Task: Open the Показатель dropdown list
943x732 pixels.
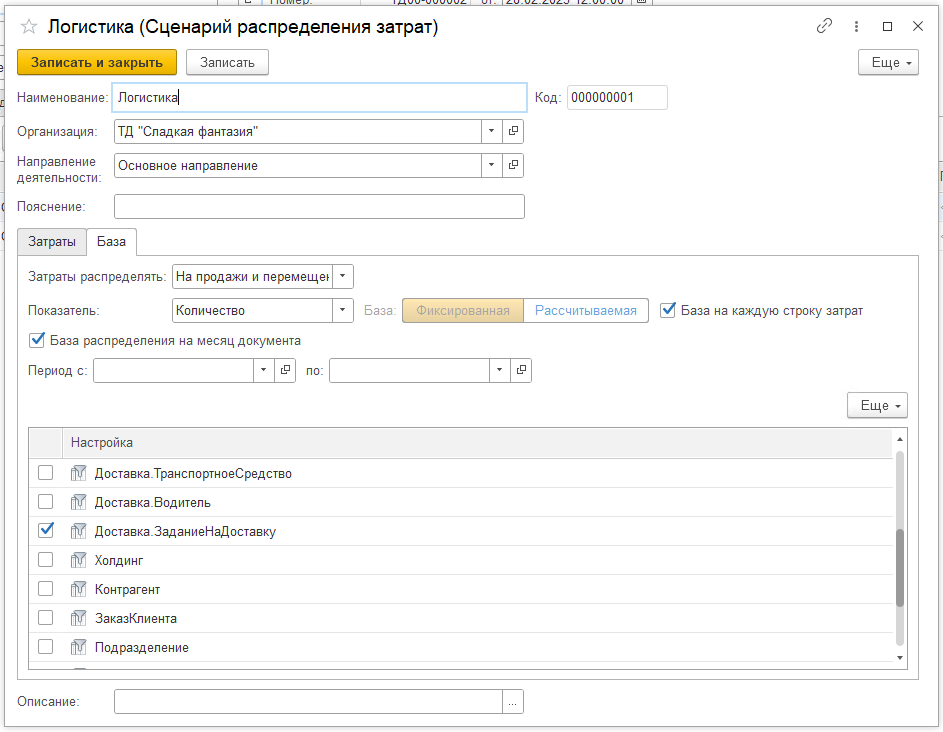Action: pyautogui.click(x=343, y=310)
